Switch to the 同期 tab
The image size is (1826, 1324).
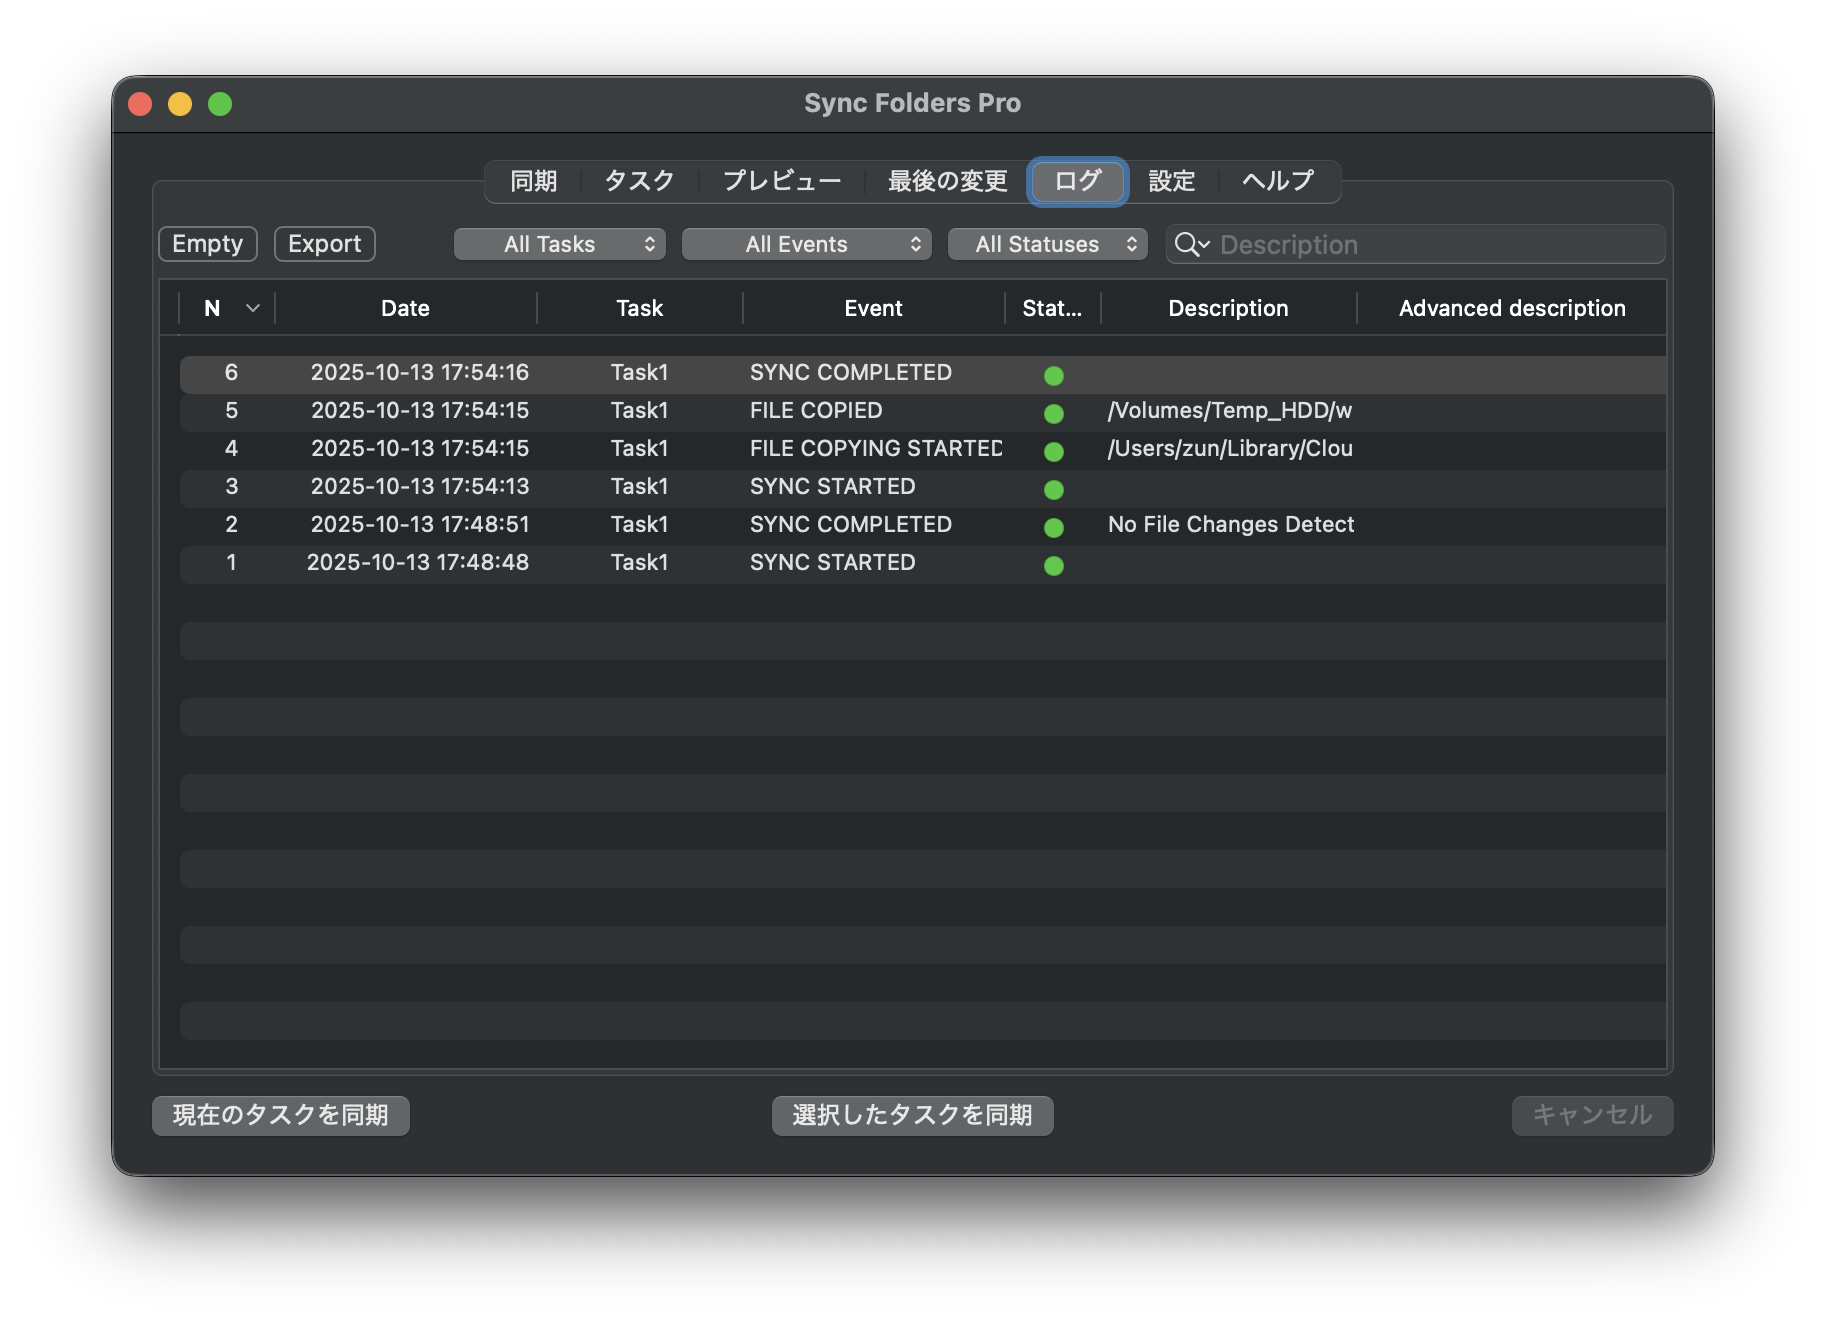click(x=533, y=182)
